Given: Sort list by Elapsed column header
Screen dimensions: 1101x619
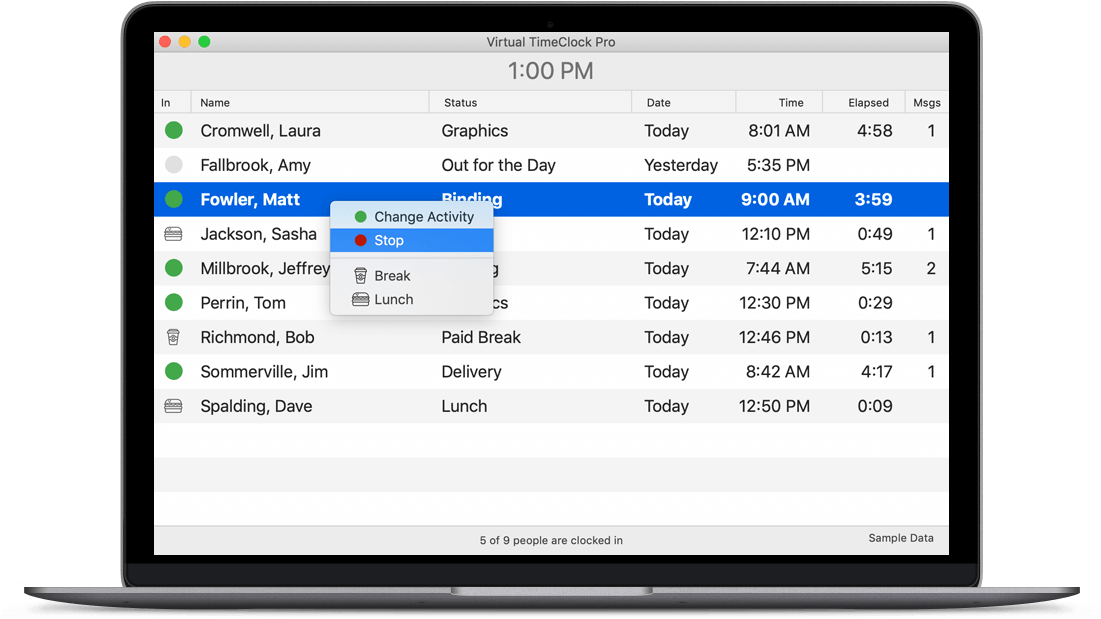Looking at the screenshot, I should [x=868, y=103].
